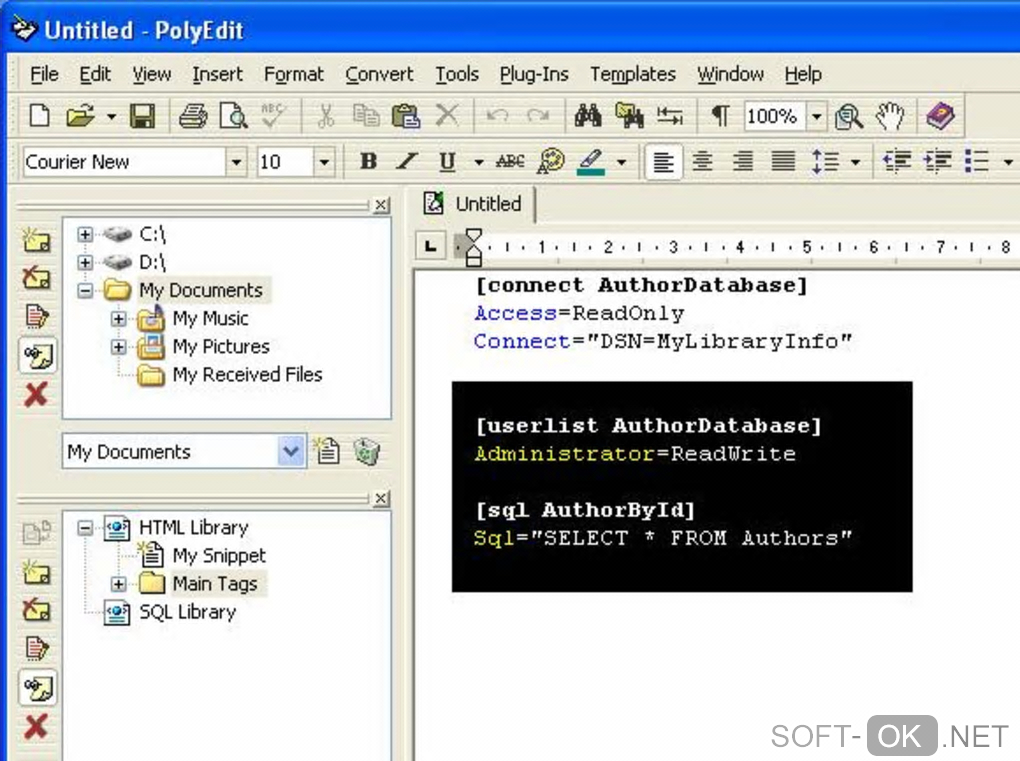Open the zoom percentage dropdown

tap(816, 117)
